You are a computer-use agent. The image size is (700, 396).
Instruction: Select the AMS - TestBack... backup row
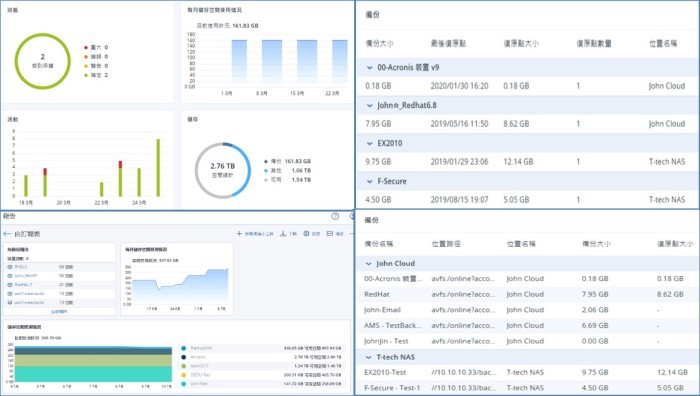tap(528, 325)
